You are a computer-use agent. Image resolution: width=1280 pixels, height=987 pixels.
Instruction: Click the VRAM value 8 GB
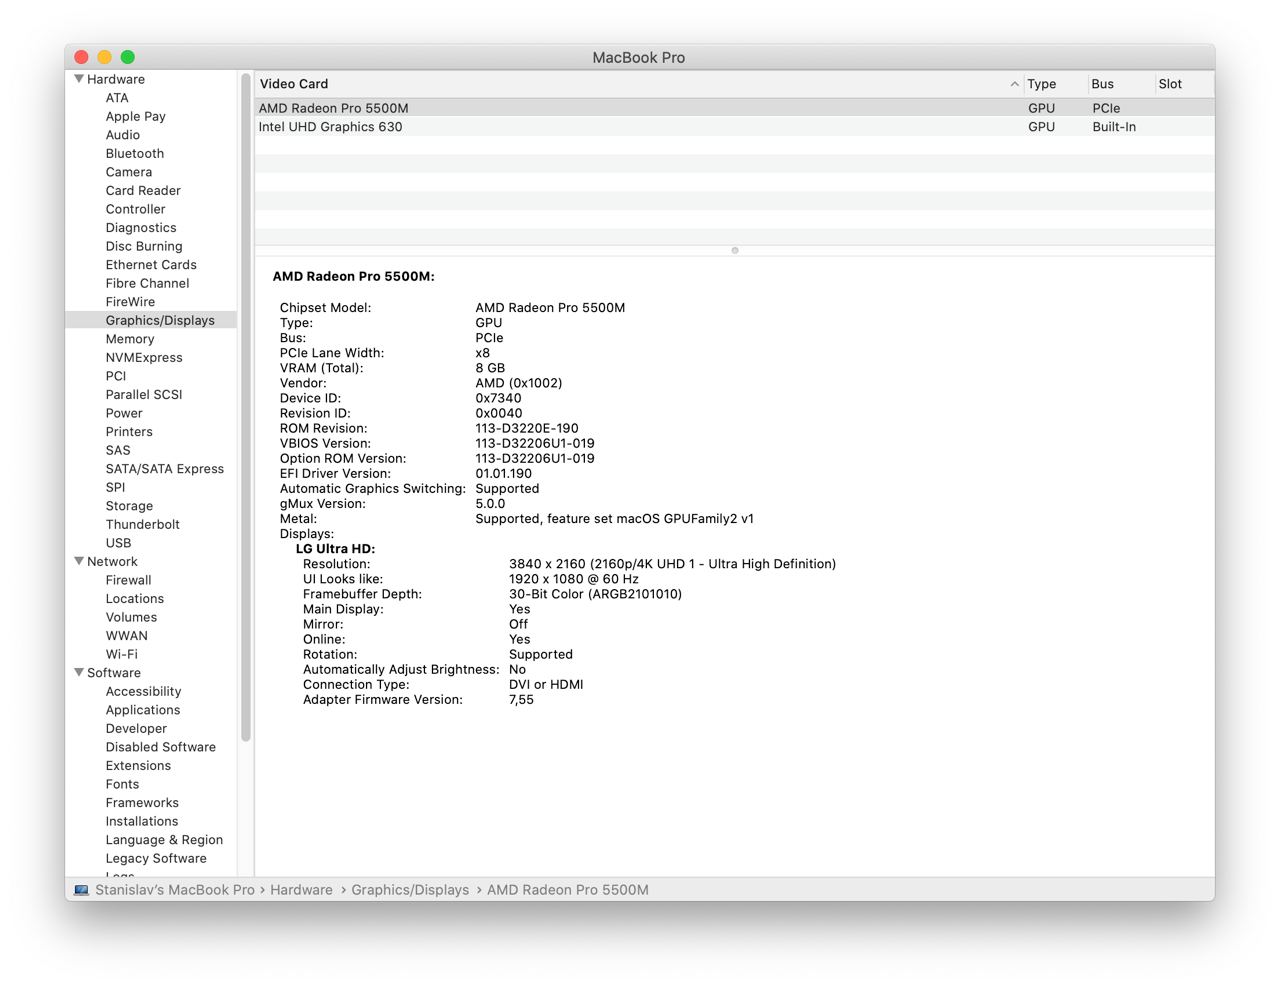click(490, 368)
